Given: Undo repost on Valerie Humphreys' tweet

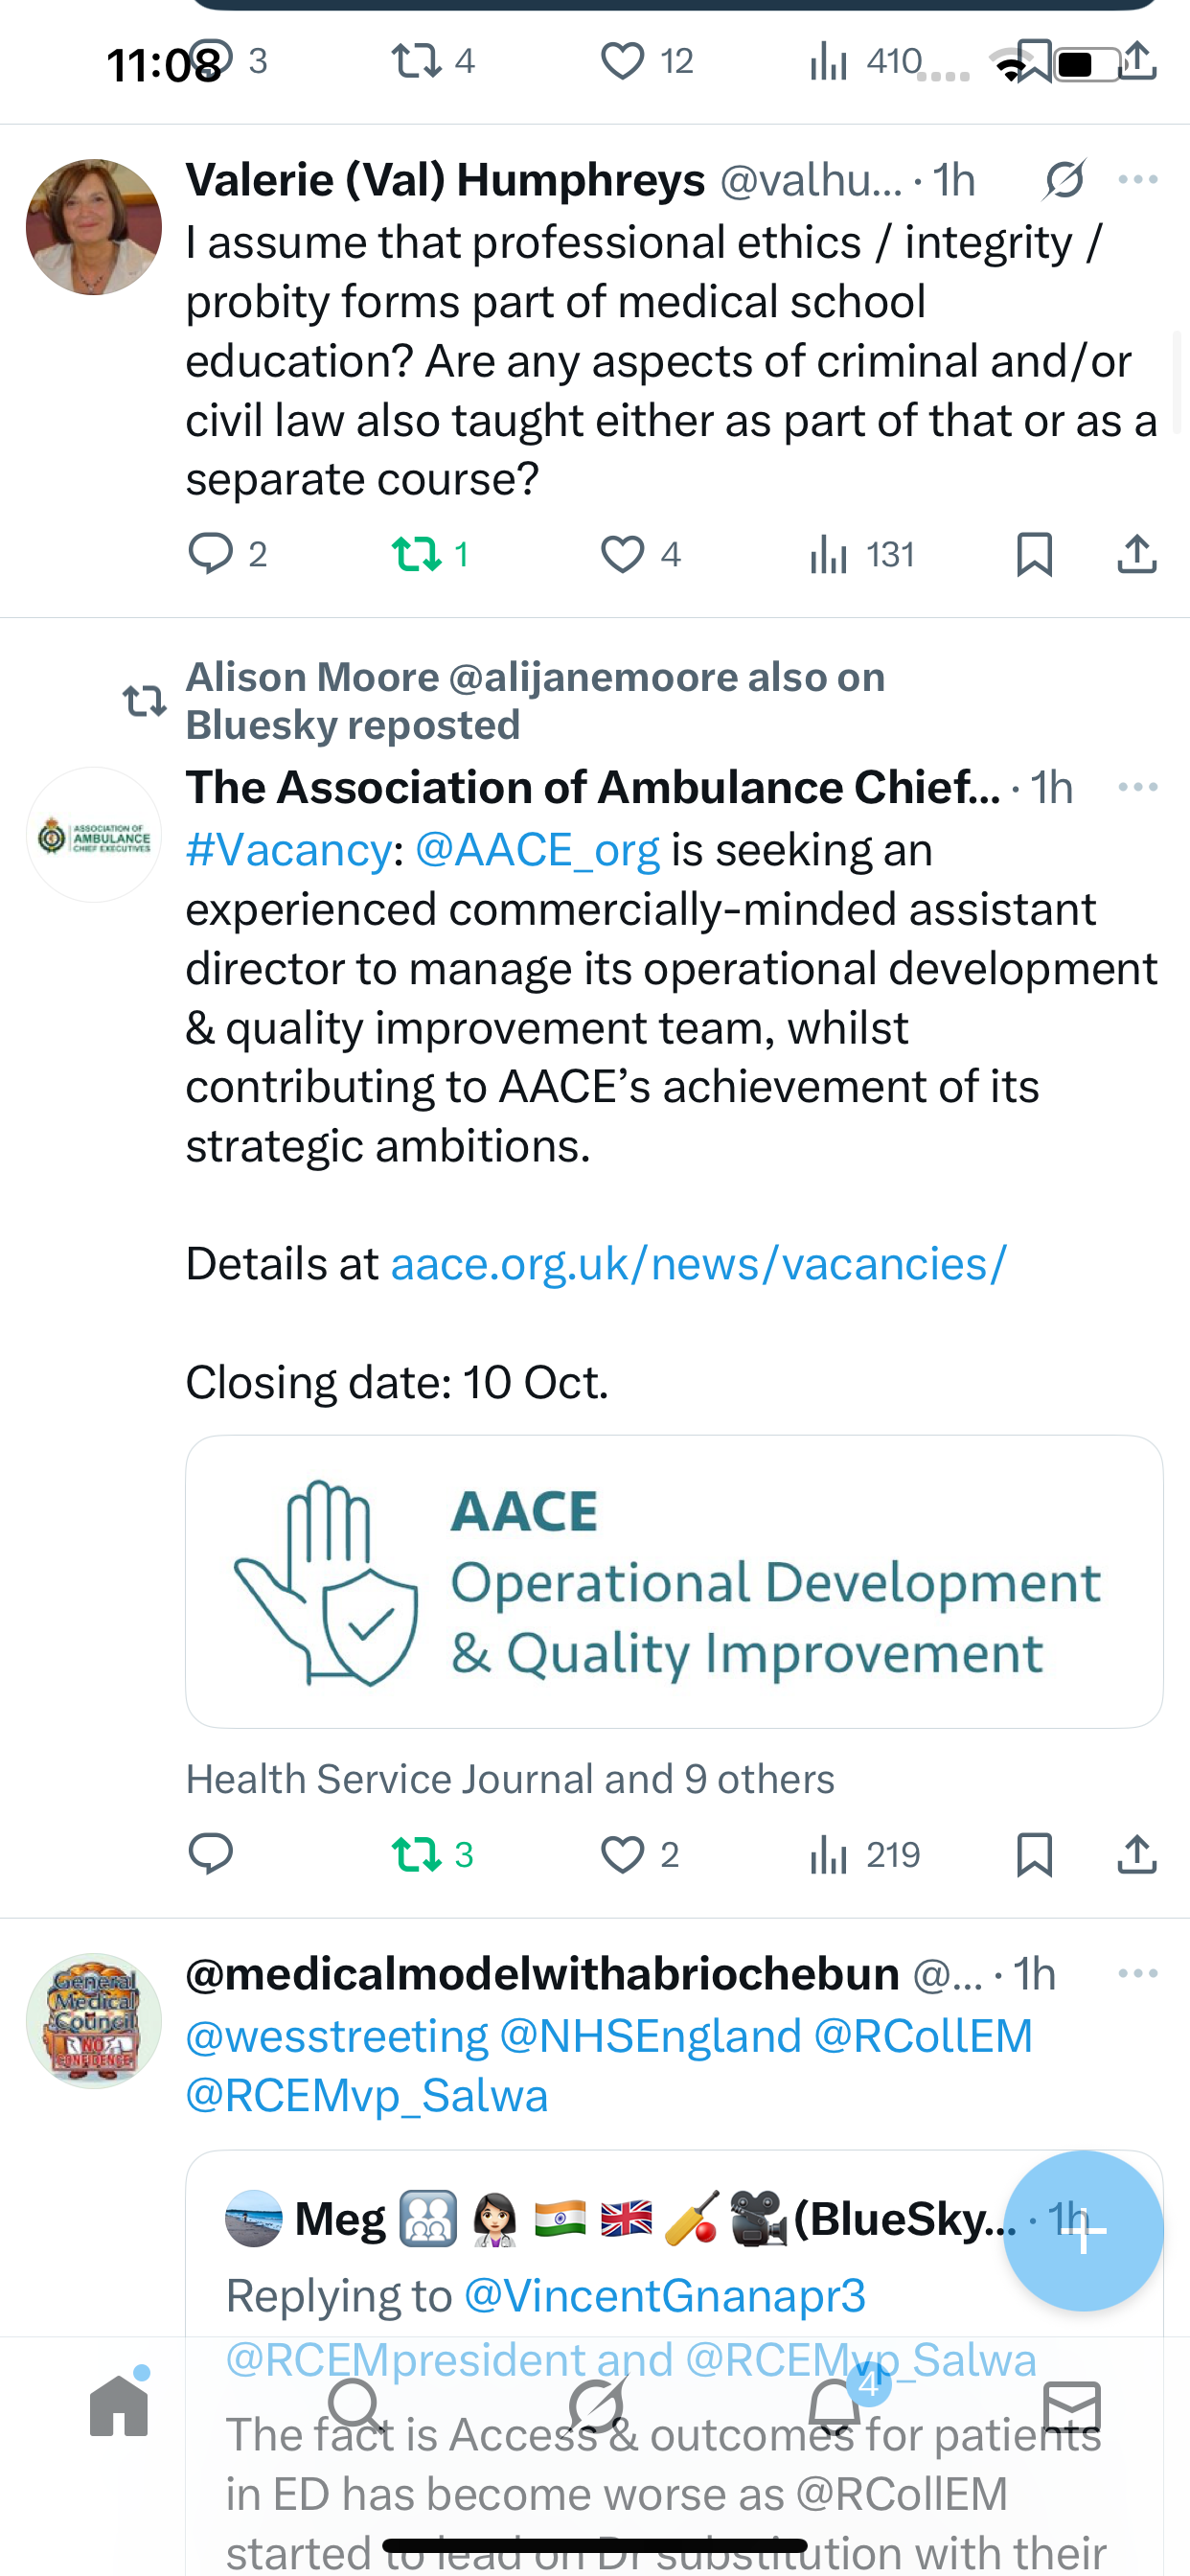Looking at the screenshot, I should click(417, 553).
